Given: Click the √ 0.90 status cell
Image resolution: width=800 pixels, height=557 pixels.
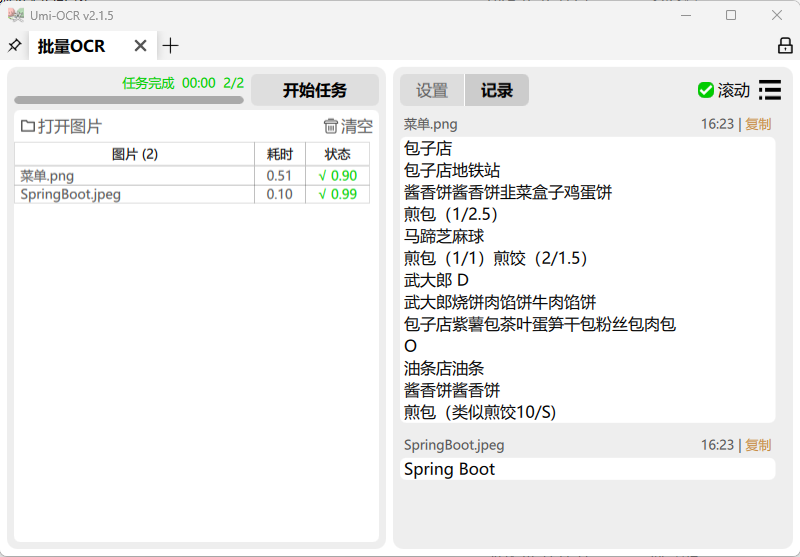Looking at the screenshot, I should pos(338,176).
